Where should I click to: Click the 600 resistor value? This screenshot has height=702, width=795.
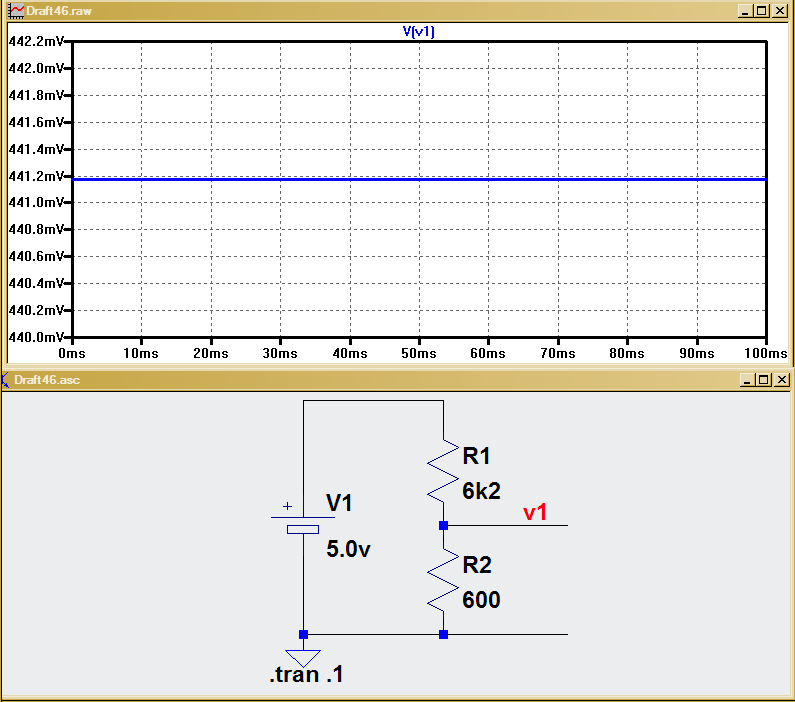click(481, 600)
